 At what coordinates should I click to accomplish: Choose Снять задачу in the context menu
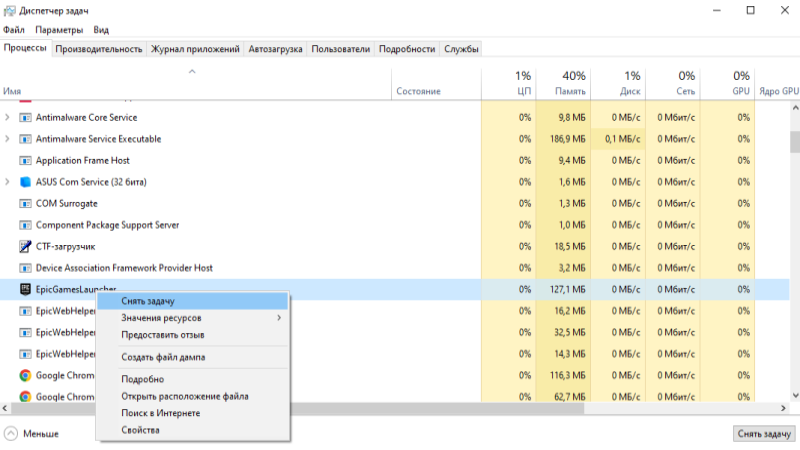pyautogui.click(x=192, y=301)
